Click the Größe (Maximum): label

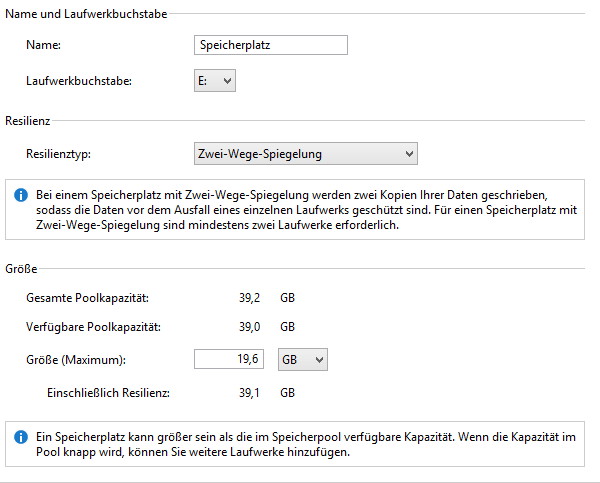coord(76,360)
